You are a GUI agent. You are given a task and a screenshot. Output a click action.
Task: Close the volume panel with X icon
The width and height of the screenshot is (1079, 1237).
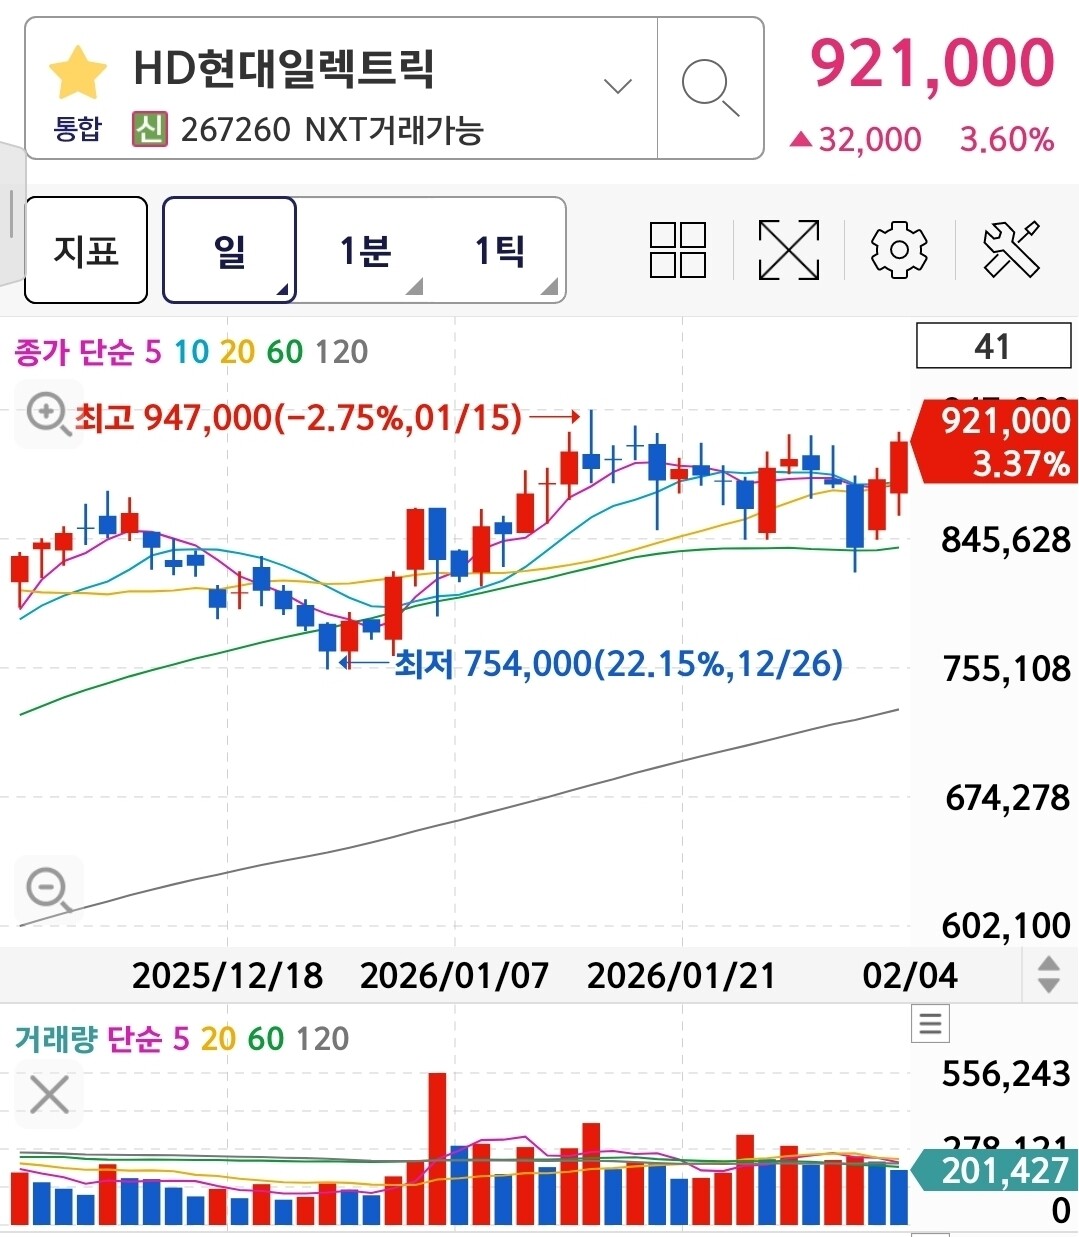click(x=49, y=1095)
